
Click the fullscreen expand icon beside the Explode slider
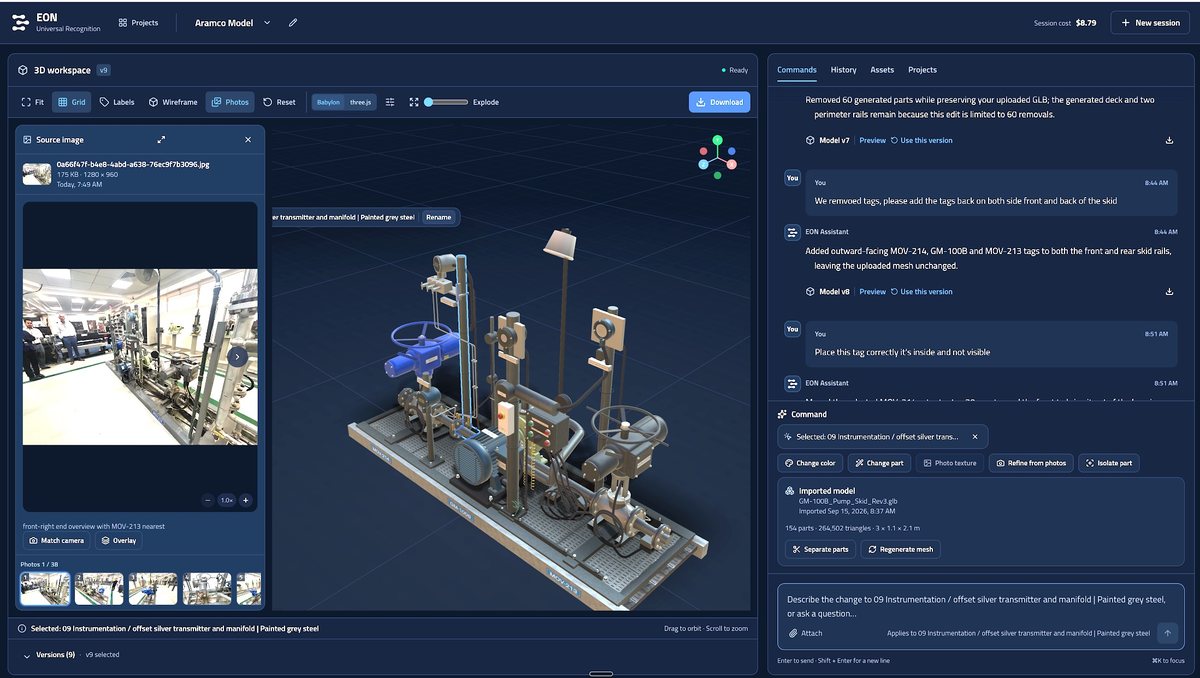414,102
